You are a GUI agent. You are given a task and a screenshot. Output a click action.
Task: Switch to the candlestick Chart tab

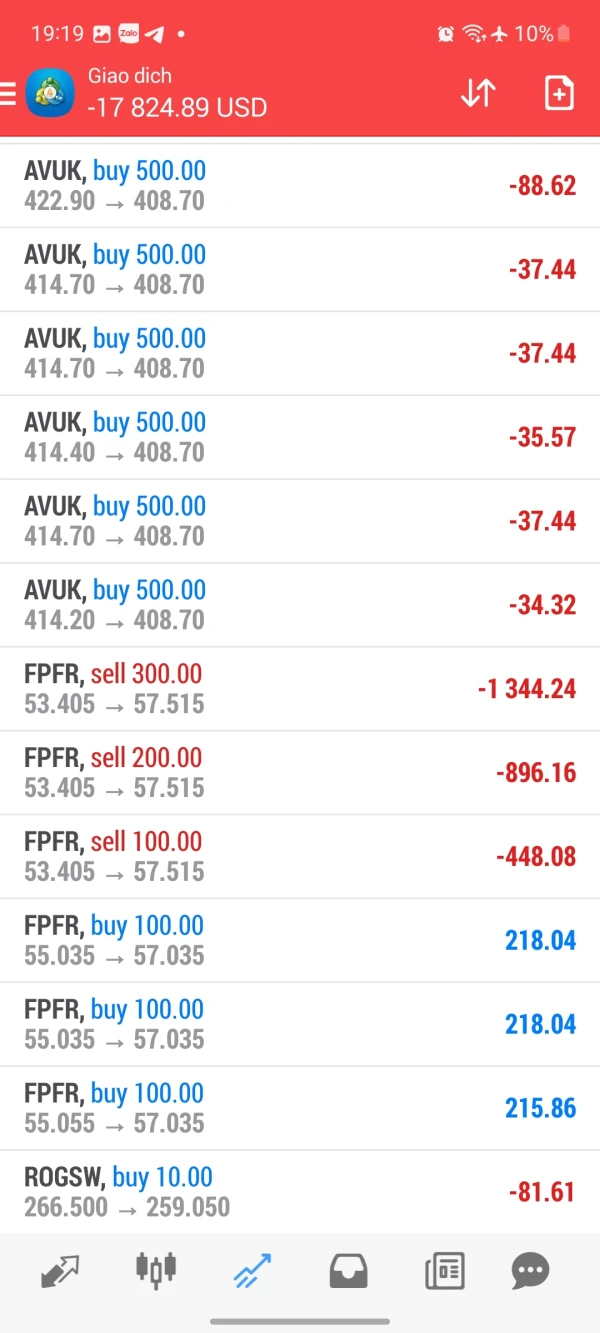155,1270
